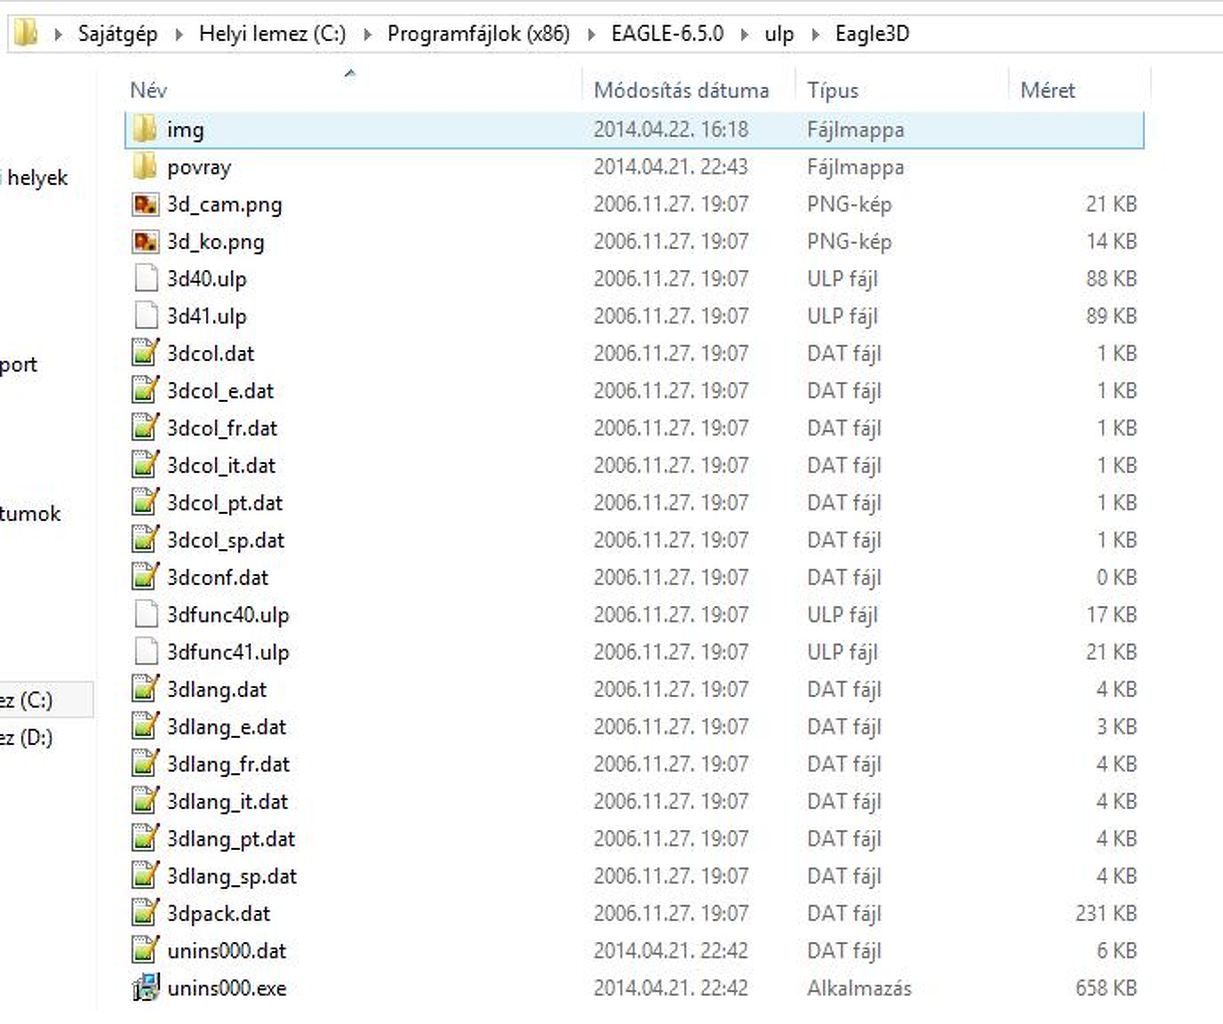This screenshot has width=1223, height=1024.
Task: Sort by the Méret column header
Action: (x=1047, y=90)
